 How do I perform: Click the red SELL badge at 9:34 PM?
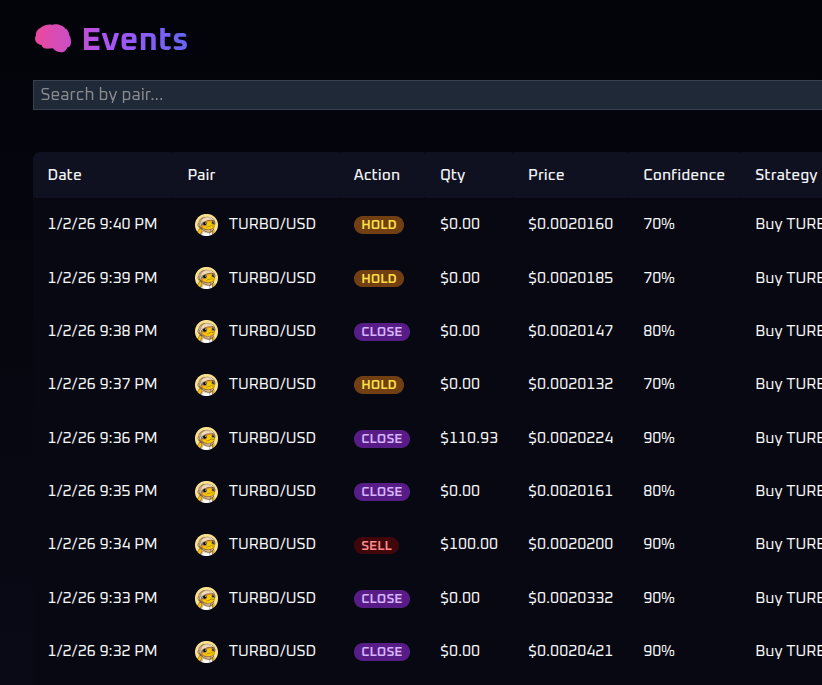[376, 545]
